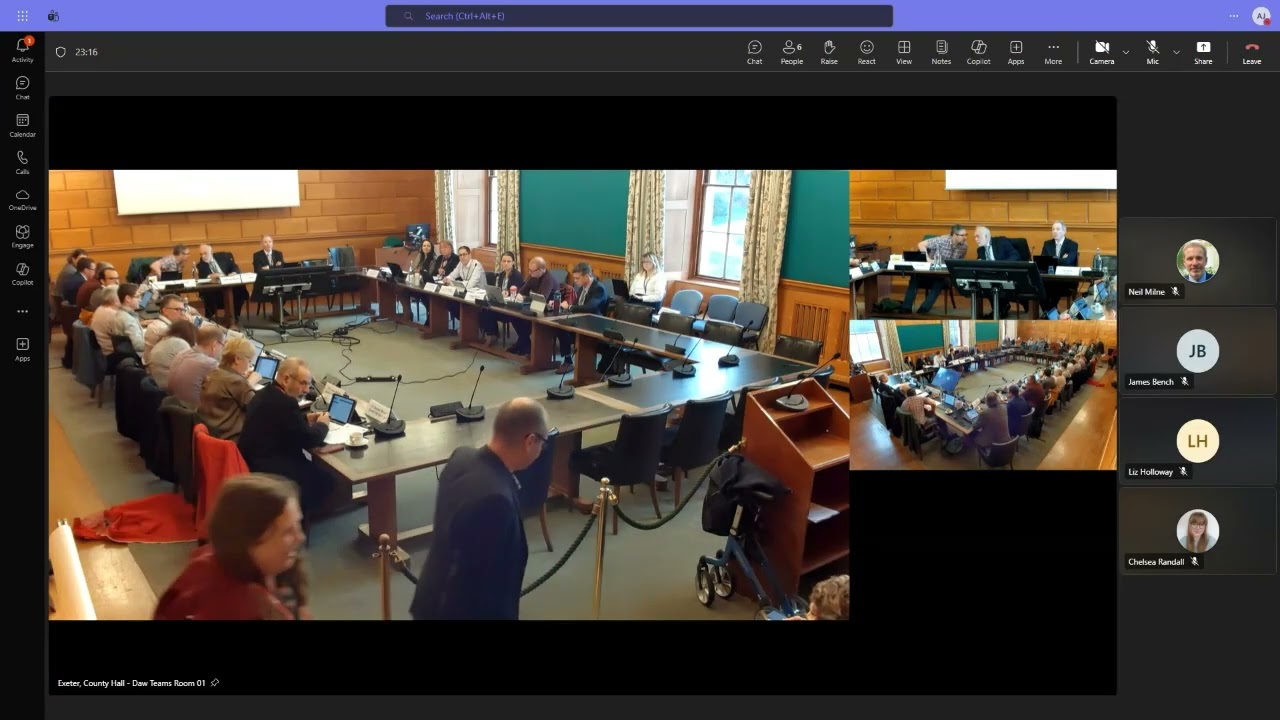
Task: Open Calendar in the left sidebar
Action: point(22,125)
